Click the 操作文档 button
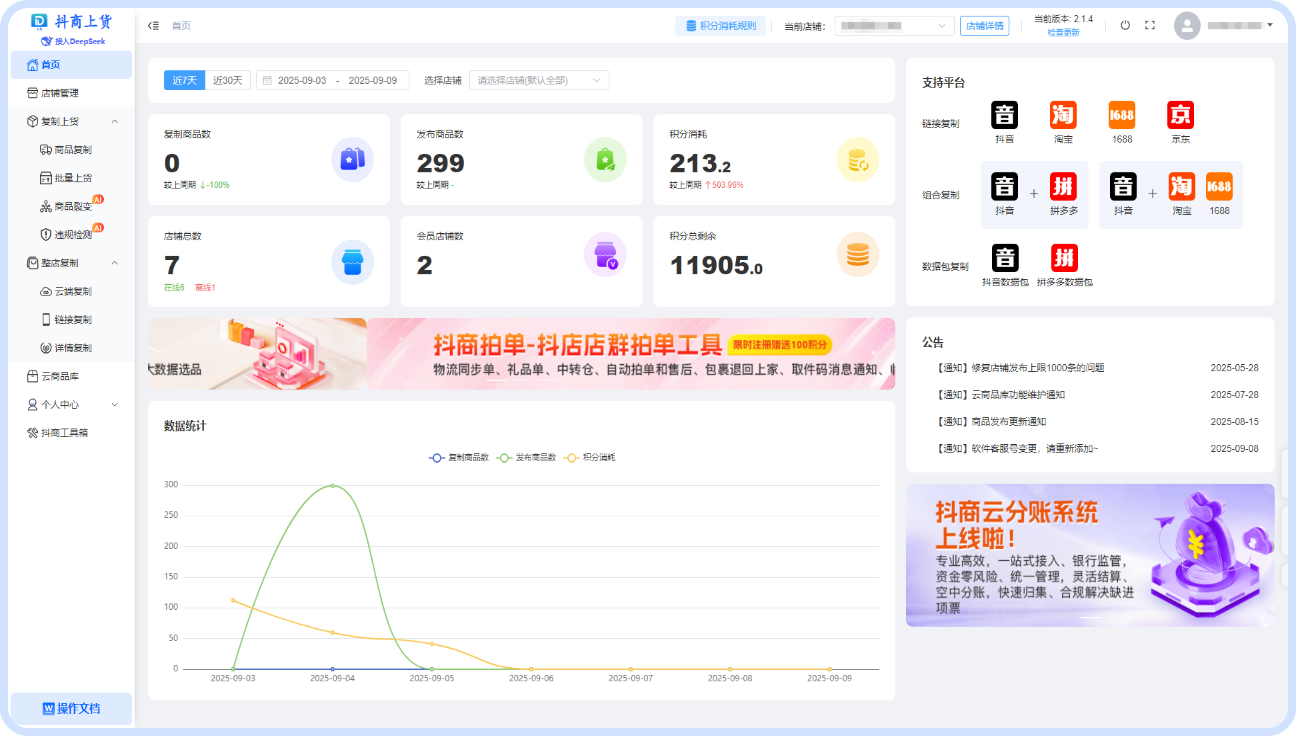This screenshot has height=736, width=1296. pyautogui.click(x=71, y=708)
